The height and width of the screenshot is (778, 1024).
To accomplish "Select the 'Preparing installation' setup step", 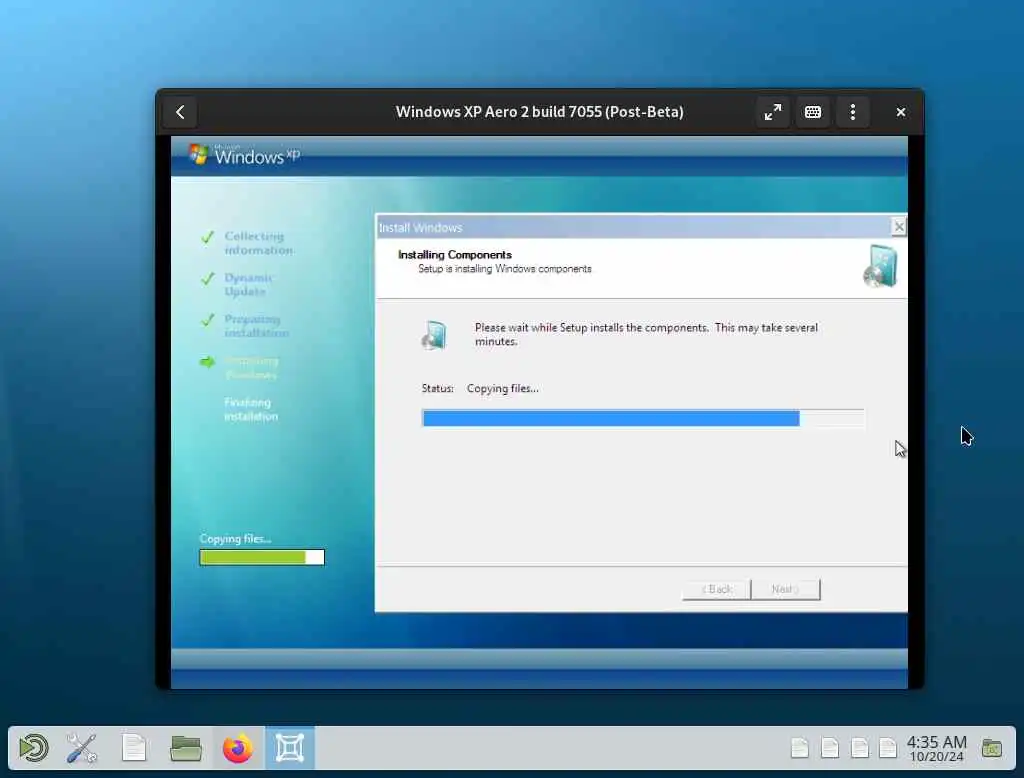I will (x=256, y=326).
